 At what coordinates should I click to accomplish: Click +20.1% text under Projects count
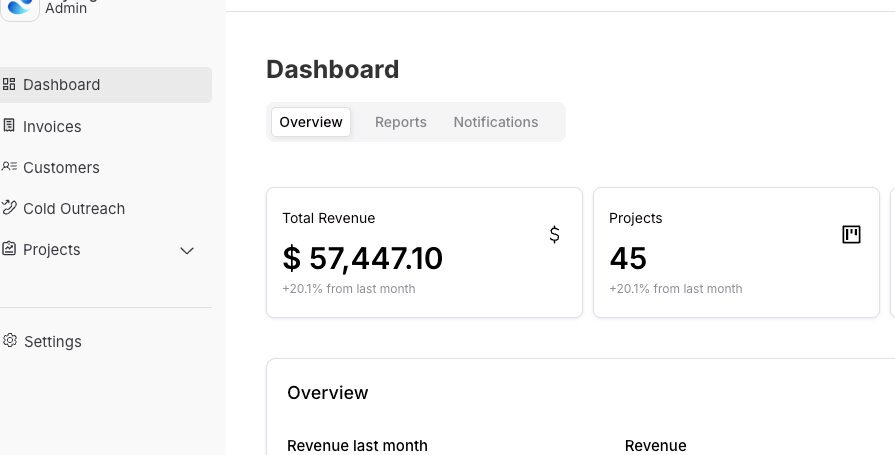click(676, 288)
